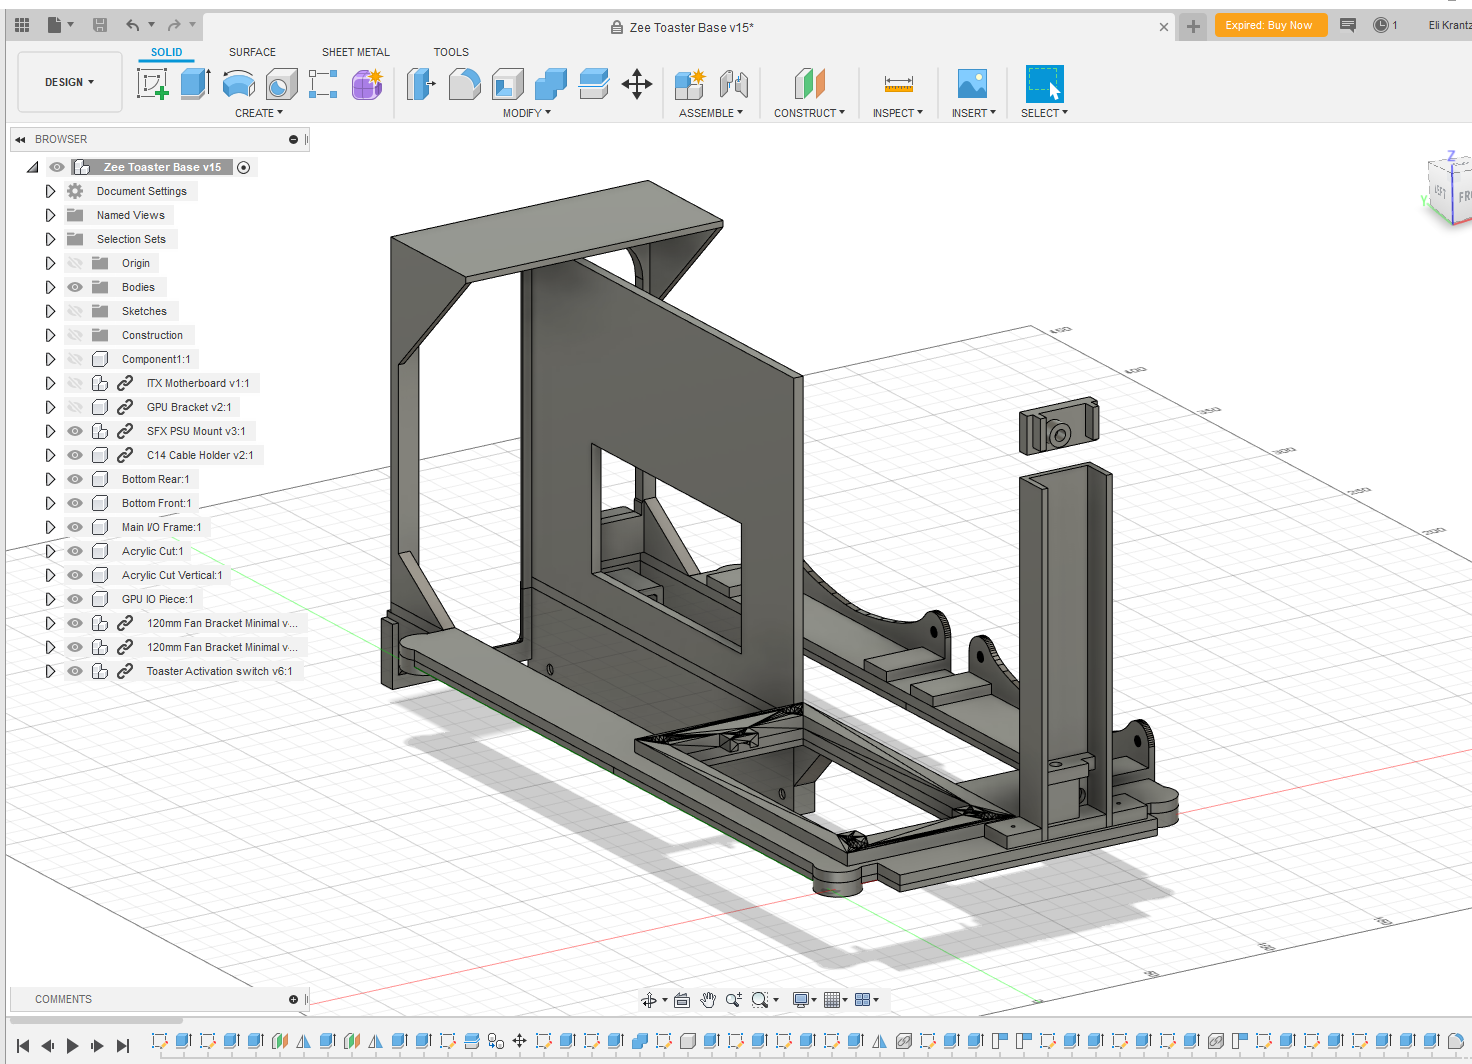Image resolution: width=1472 pixels, height=1064 pixels.
Task: Expand the Document Settings node
Action: [50, 191]
